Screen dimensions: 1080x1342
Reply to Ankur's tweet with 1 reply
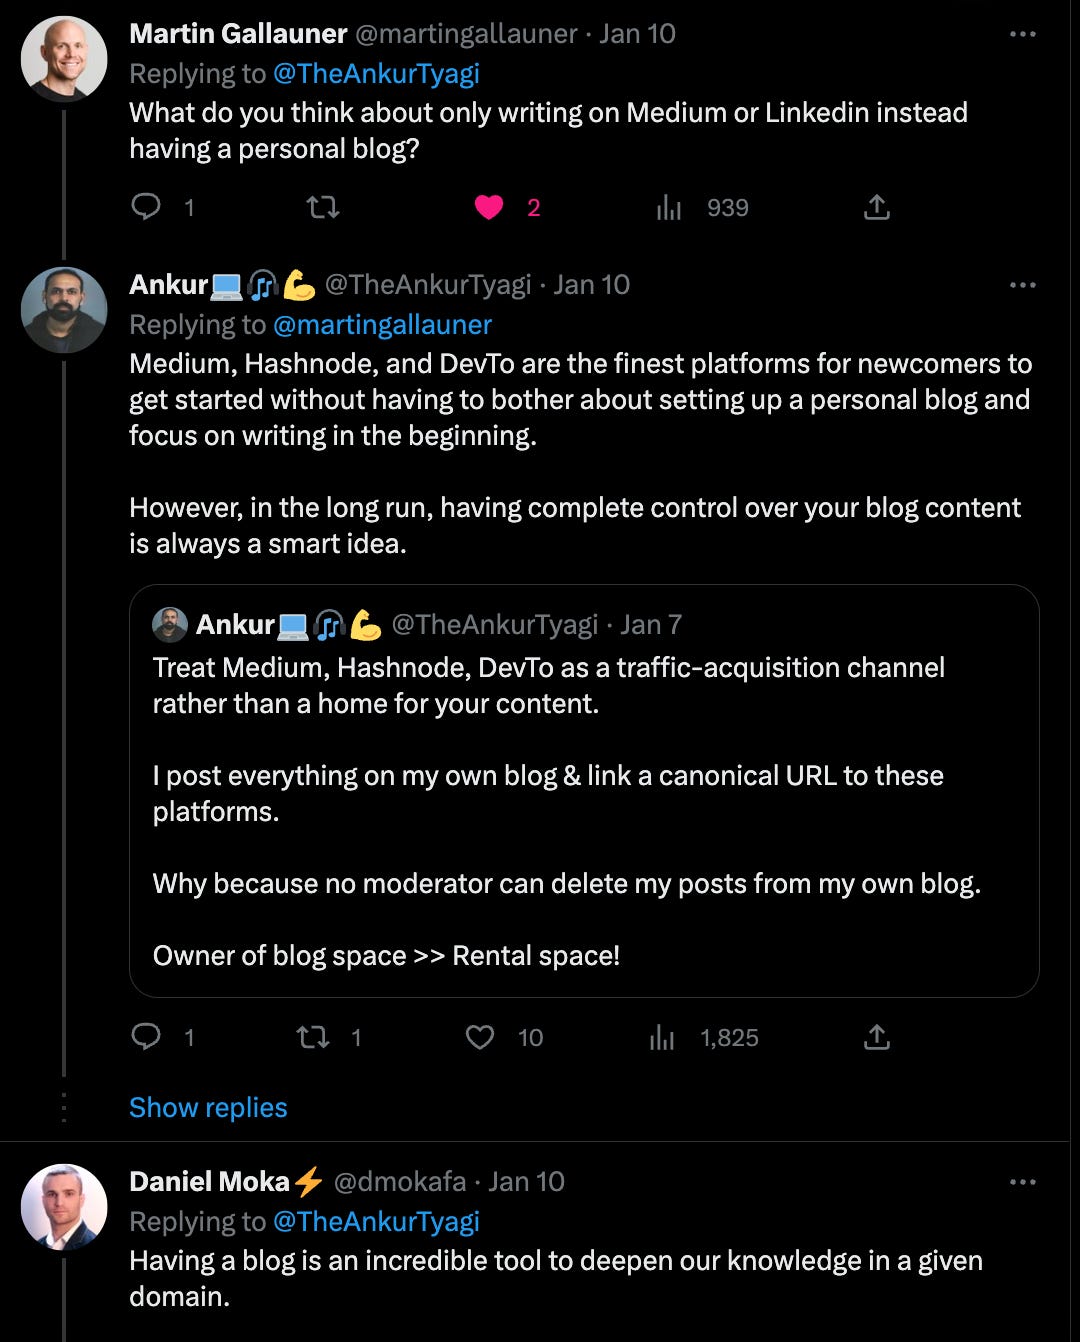(147, 1037)
